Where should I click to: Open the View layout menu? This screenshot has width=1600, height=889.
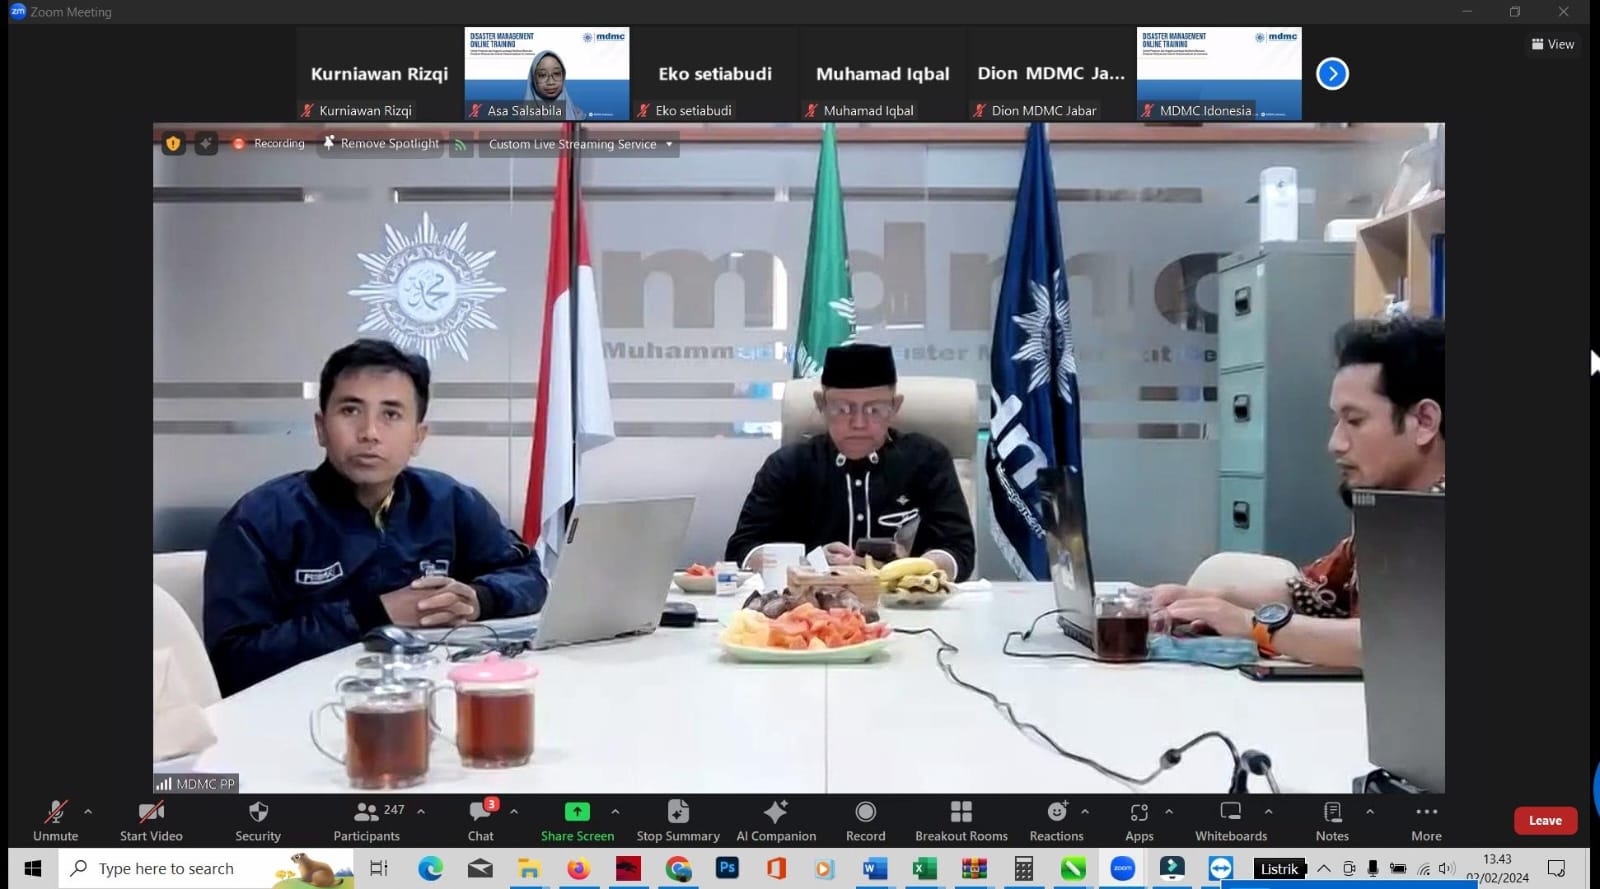click(1553, 44)
